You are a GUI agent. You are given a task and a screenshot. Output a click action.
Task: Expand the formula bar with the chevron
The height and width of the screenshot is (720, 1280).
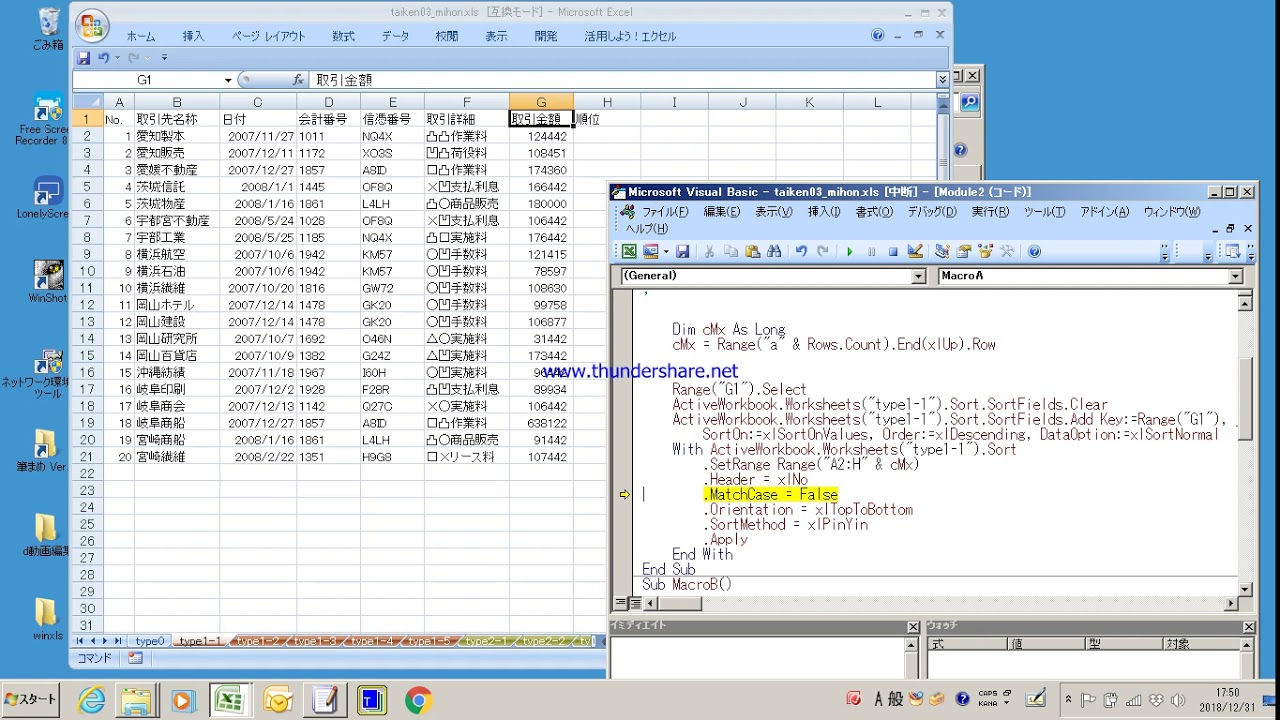(942, 80)
